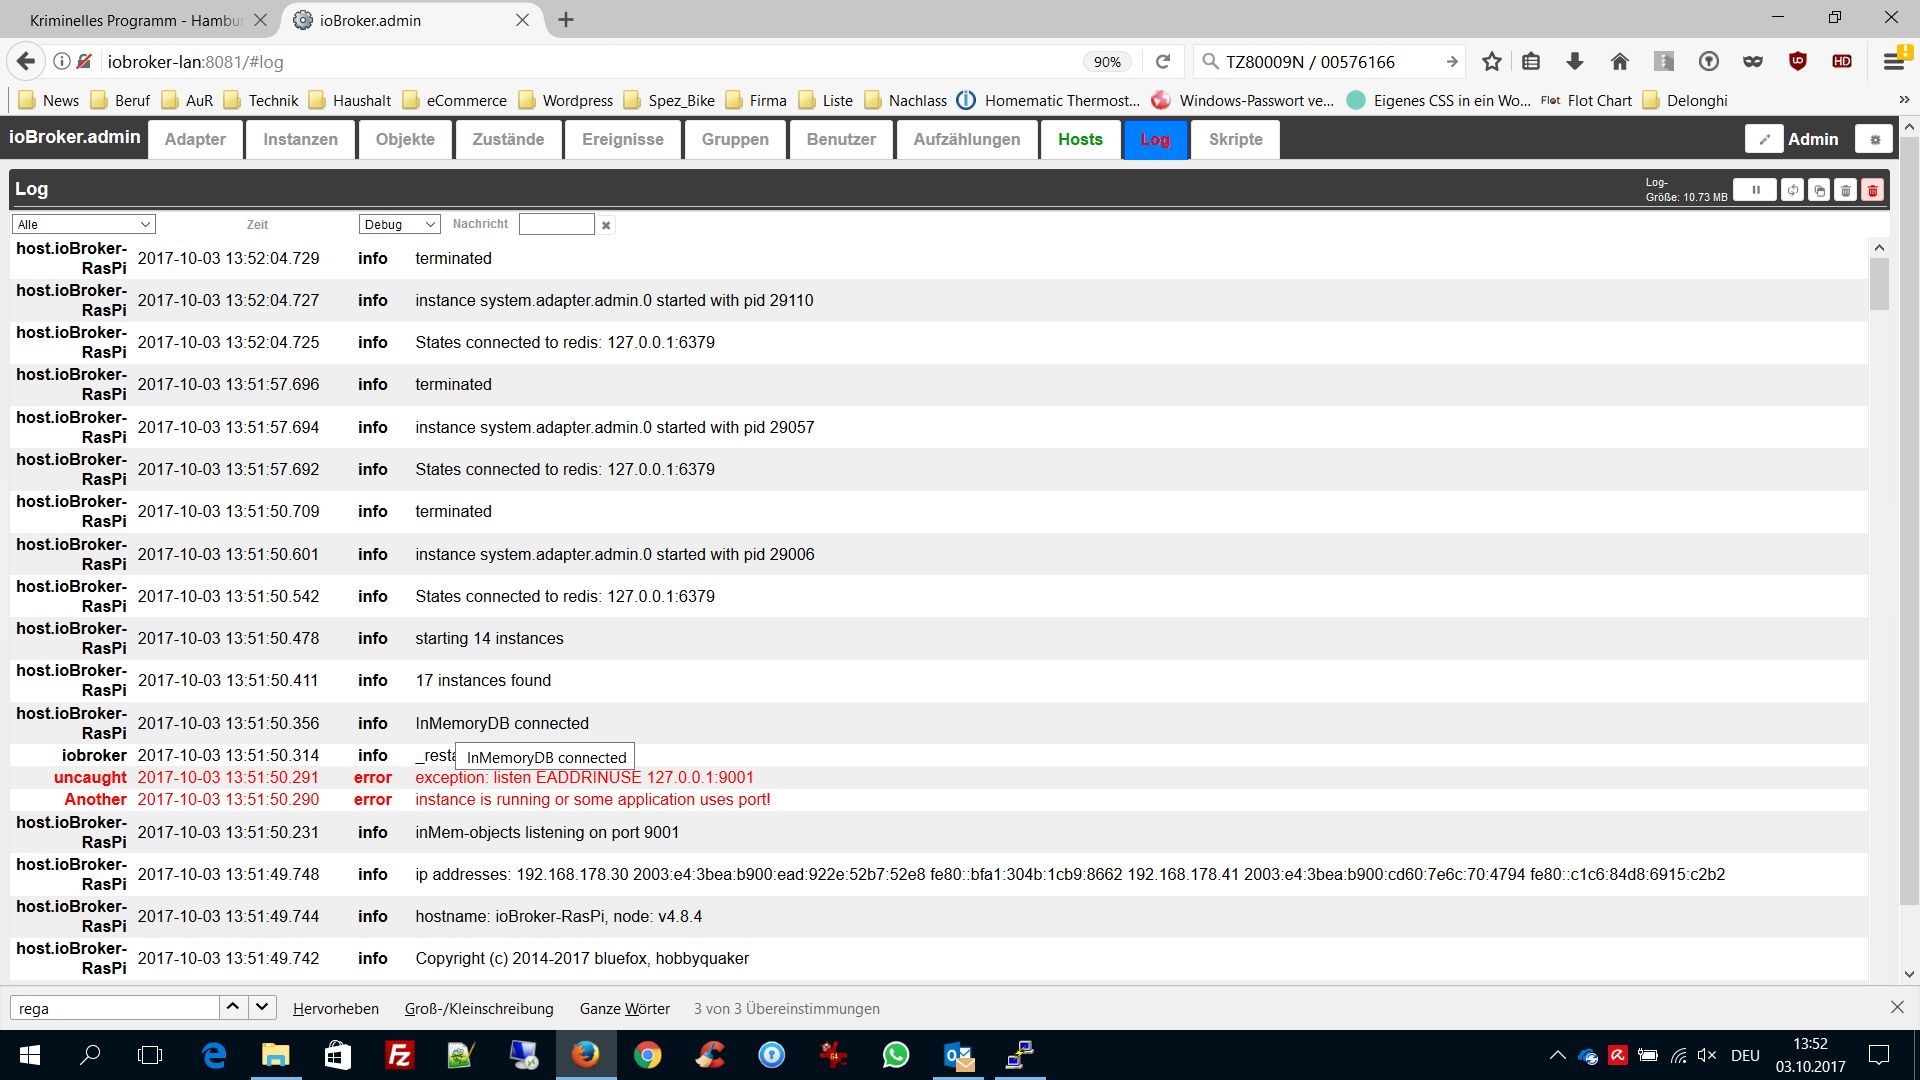Click the refresh log icon
The height and width of the screenshot is (1080, 1920).
(x=1792, y=190)
